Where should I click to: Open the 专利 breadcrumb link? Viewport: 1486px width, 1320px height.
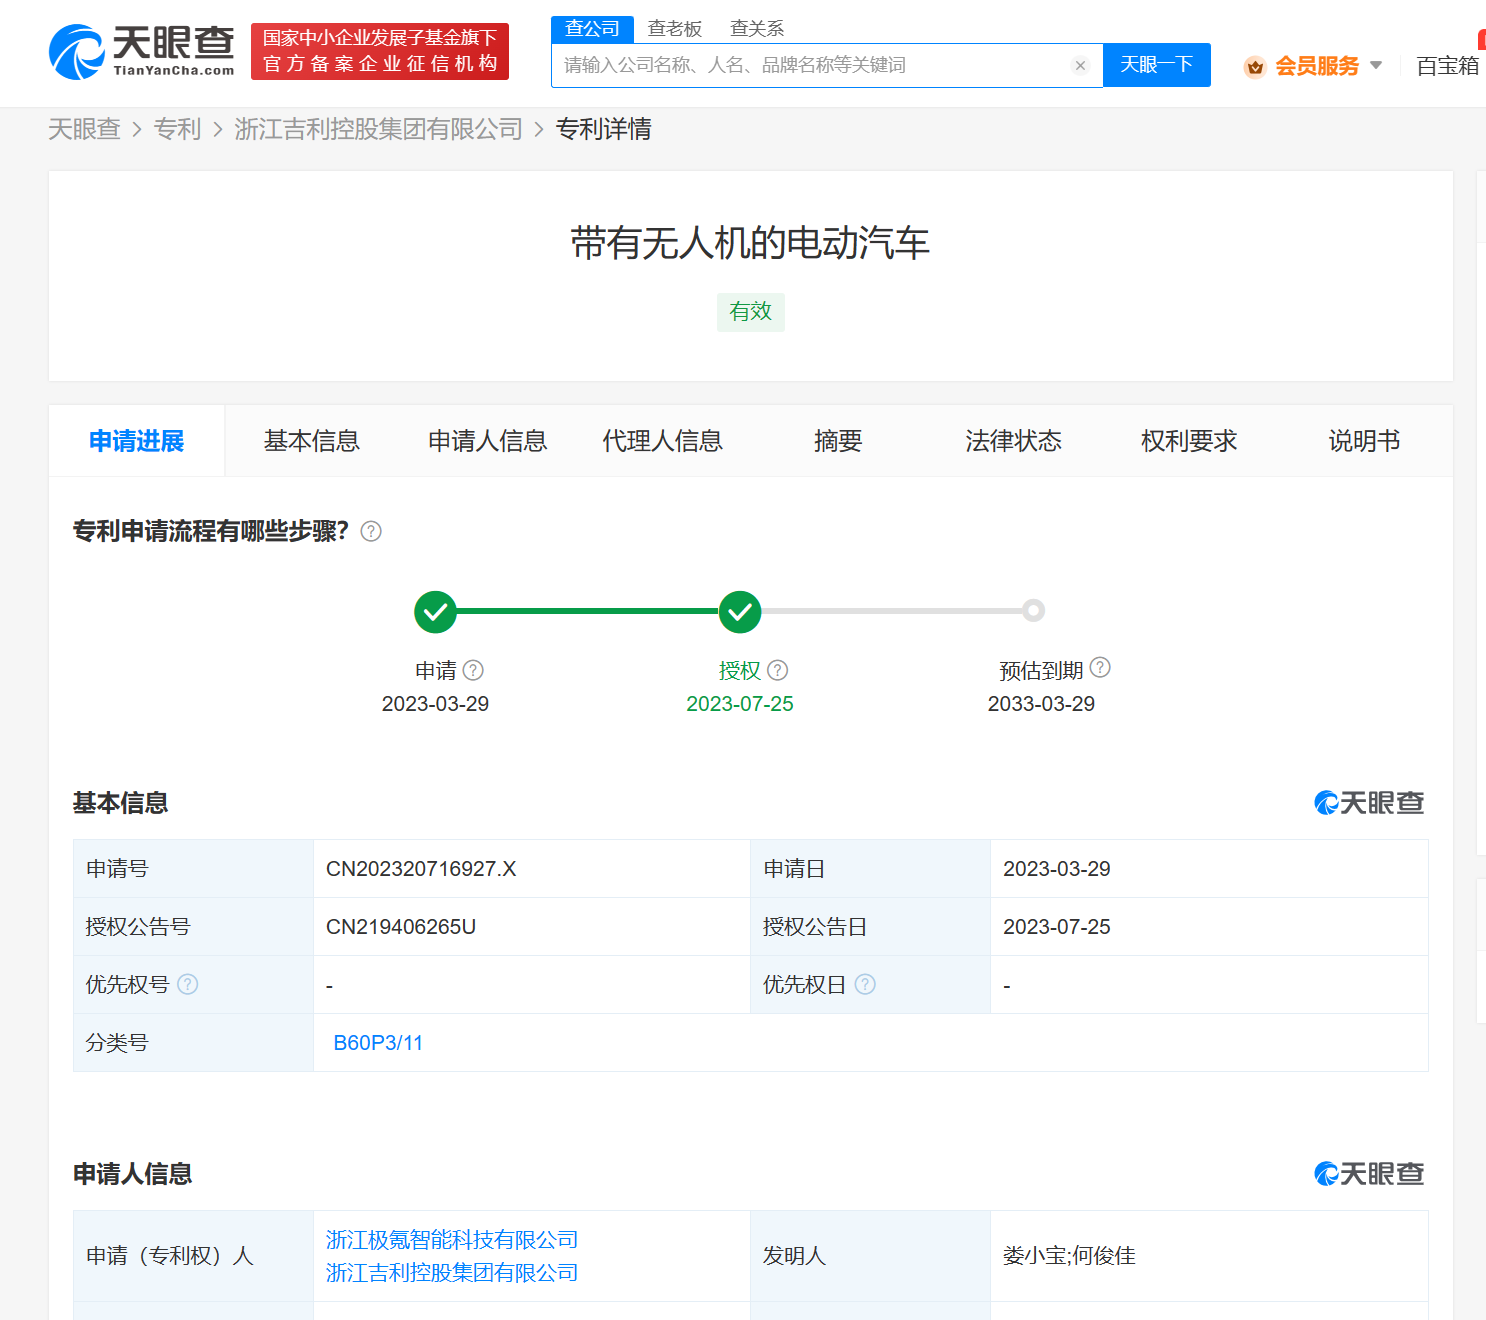click(x=177, y=129)
